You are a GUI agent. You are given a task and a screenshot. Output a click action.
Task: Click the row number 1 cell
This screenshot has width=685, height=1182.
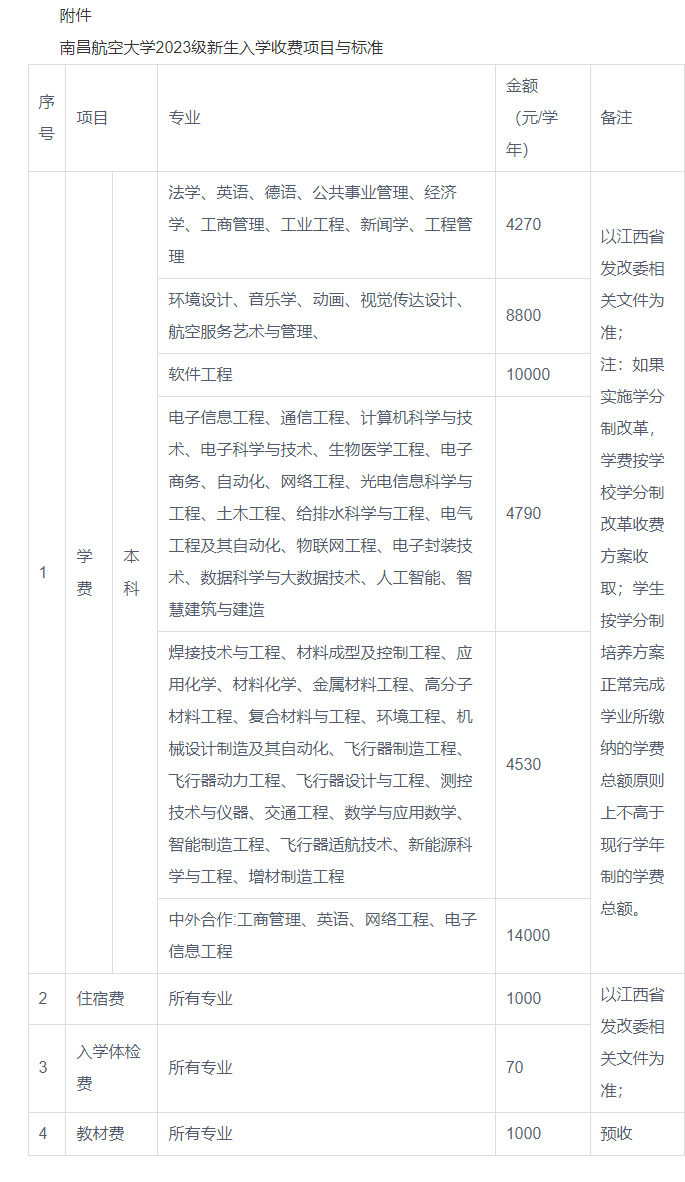[47, 572]
